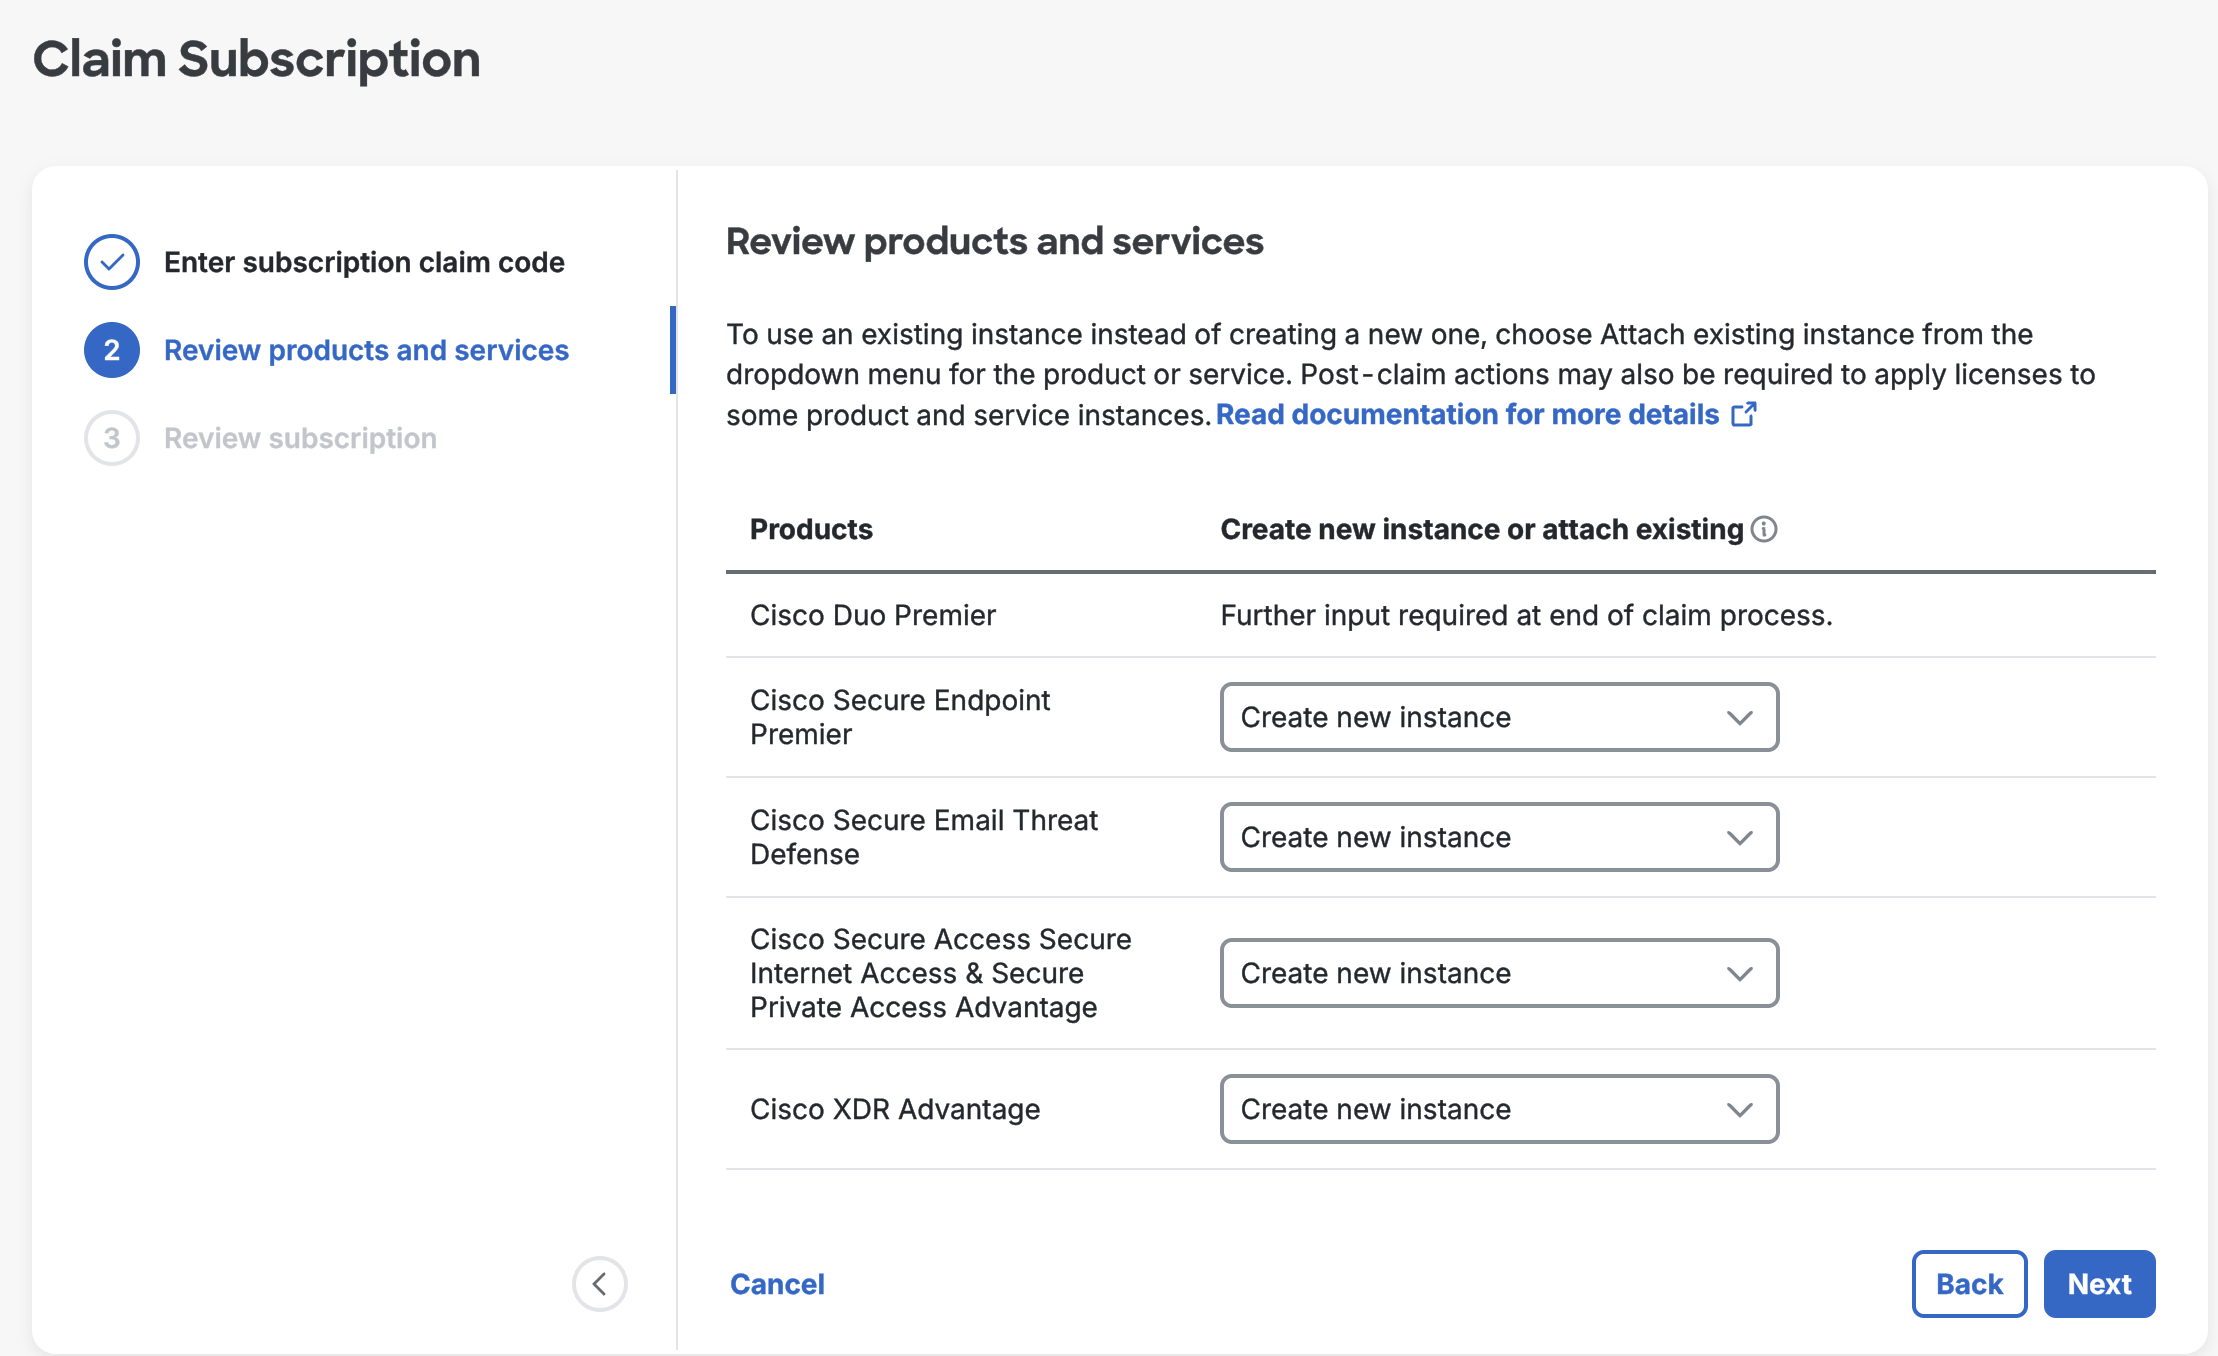The height and width of the screenshot is (1356, 2218).
Task: Go to Enter subscription claim code step
Action: (364, 262)
